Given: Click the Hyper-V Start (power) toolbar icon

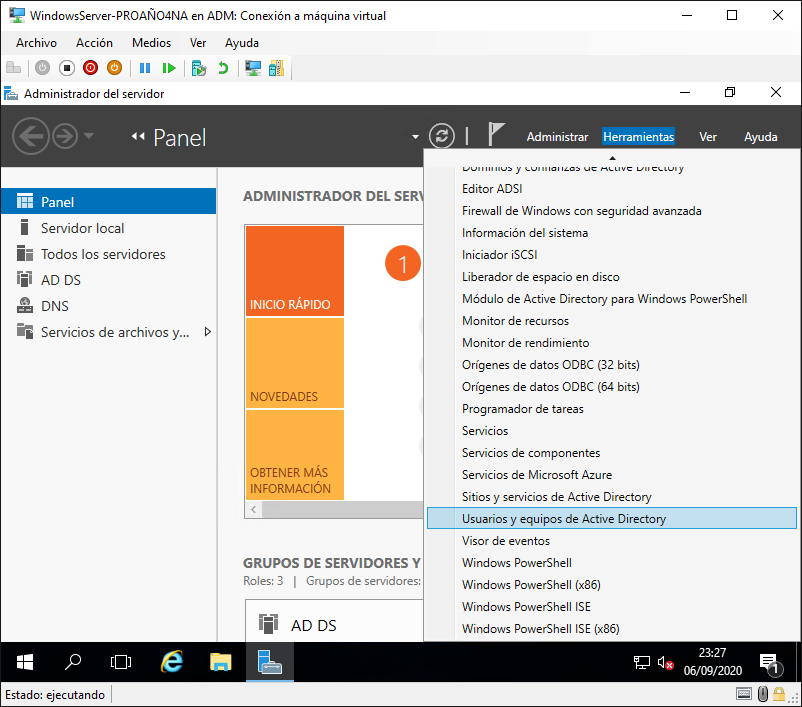Looking at the screenshot, I should [x=42, y=68].
